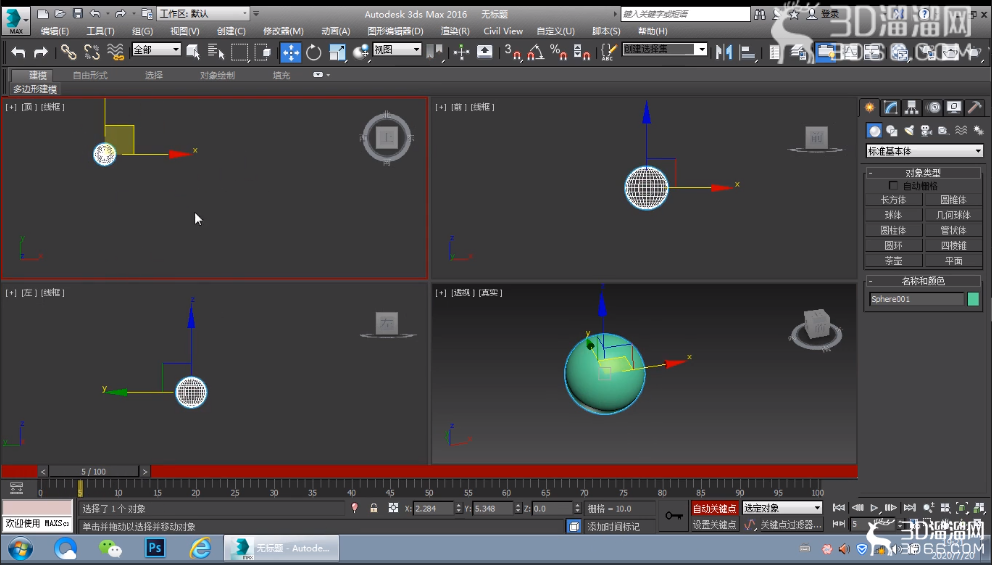Click the Windows Start button
This screenshot has height=565, width=992.
pyautogui.click(x=20, y=548)
